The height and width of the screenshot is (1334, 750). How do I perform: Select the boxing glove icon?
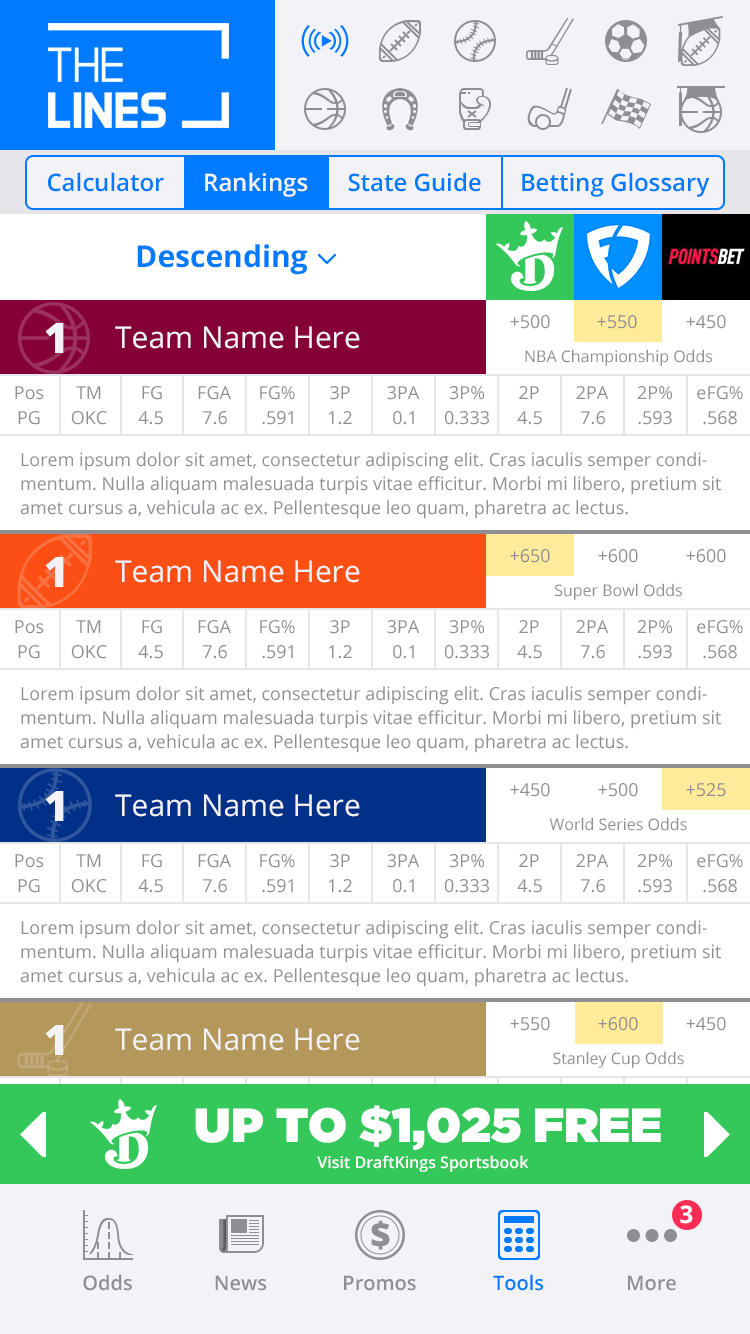pos(475,108)
